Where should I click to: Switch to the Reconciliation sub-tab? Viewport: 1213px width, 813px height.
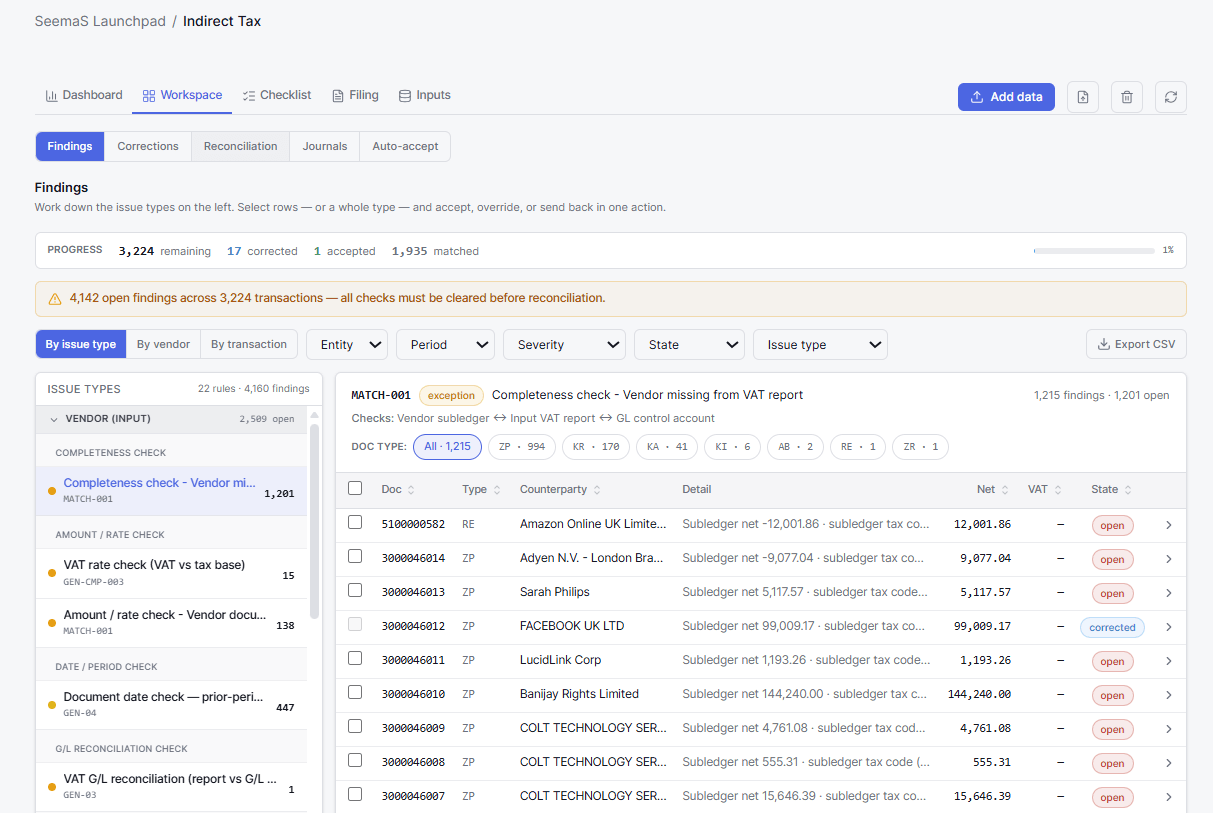pos(241,146)
